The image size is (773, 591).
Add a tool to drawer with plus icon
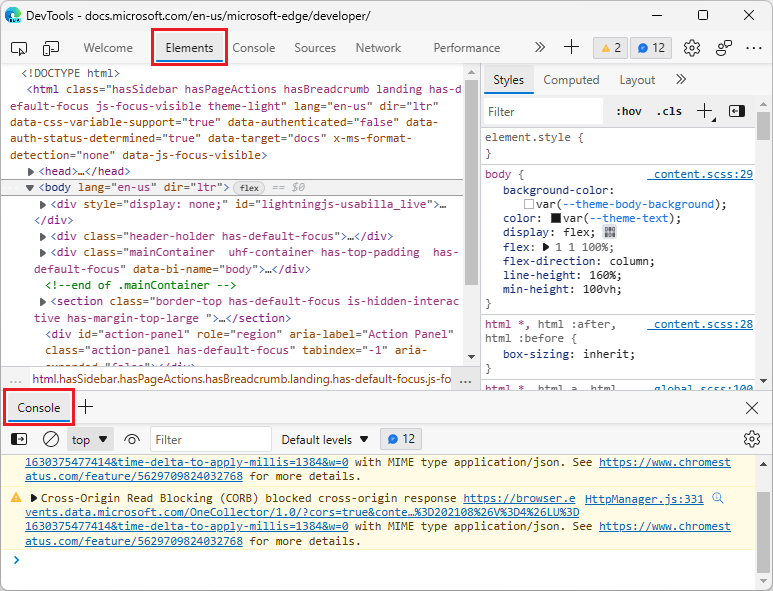tap(86, 407)
